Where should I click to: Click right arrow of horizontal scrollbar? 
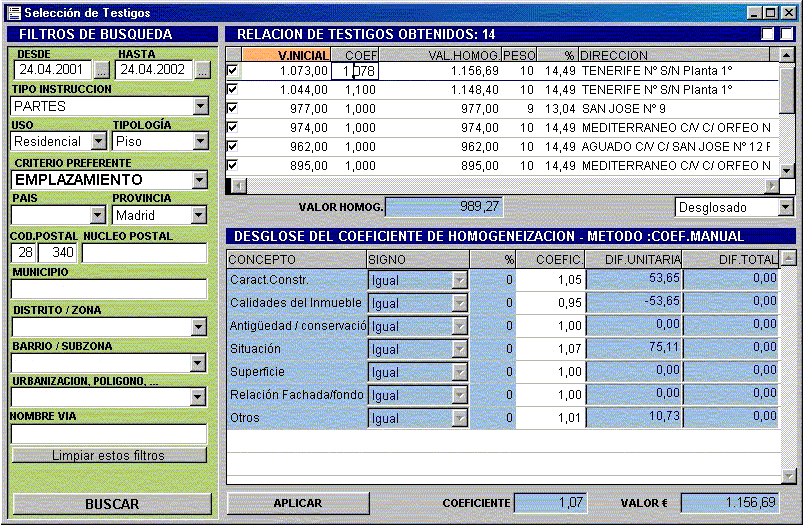772,185
